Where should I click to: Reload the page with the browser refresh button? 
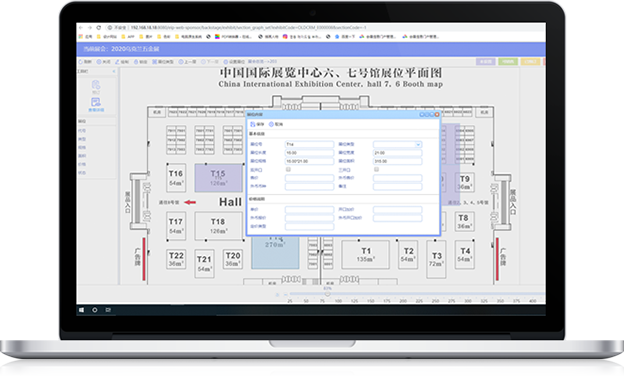pyautogui.click(x=99, y=28)
